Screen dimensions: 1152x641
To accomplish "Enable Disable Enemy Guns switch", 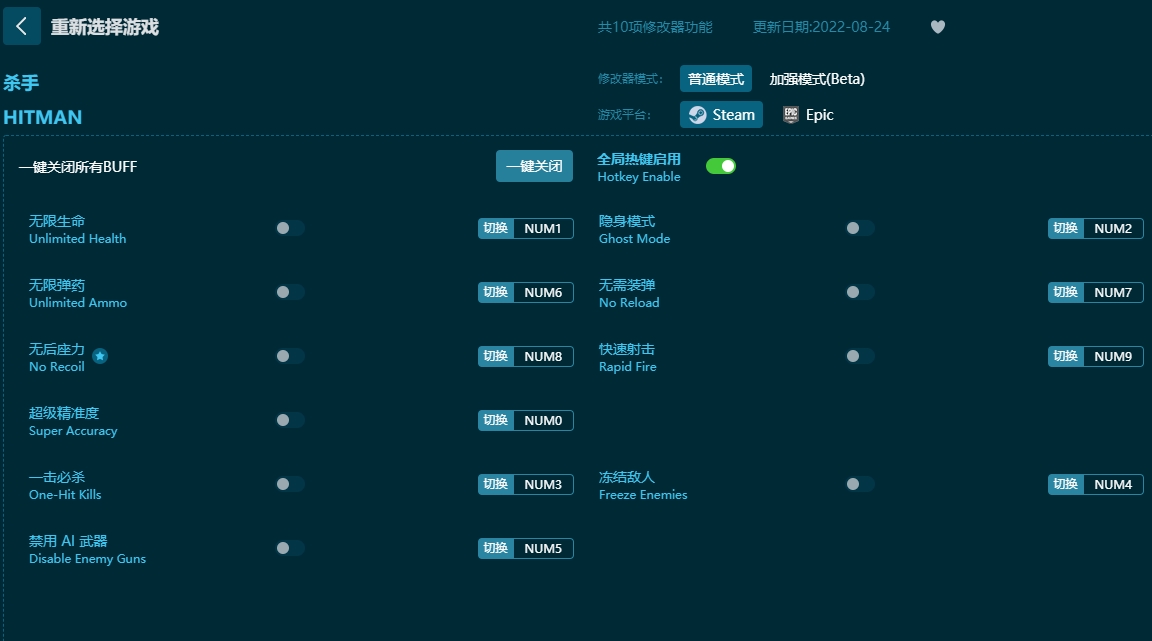I will coord(289,548).
